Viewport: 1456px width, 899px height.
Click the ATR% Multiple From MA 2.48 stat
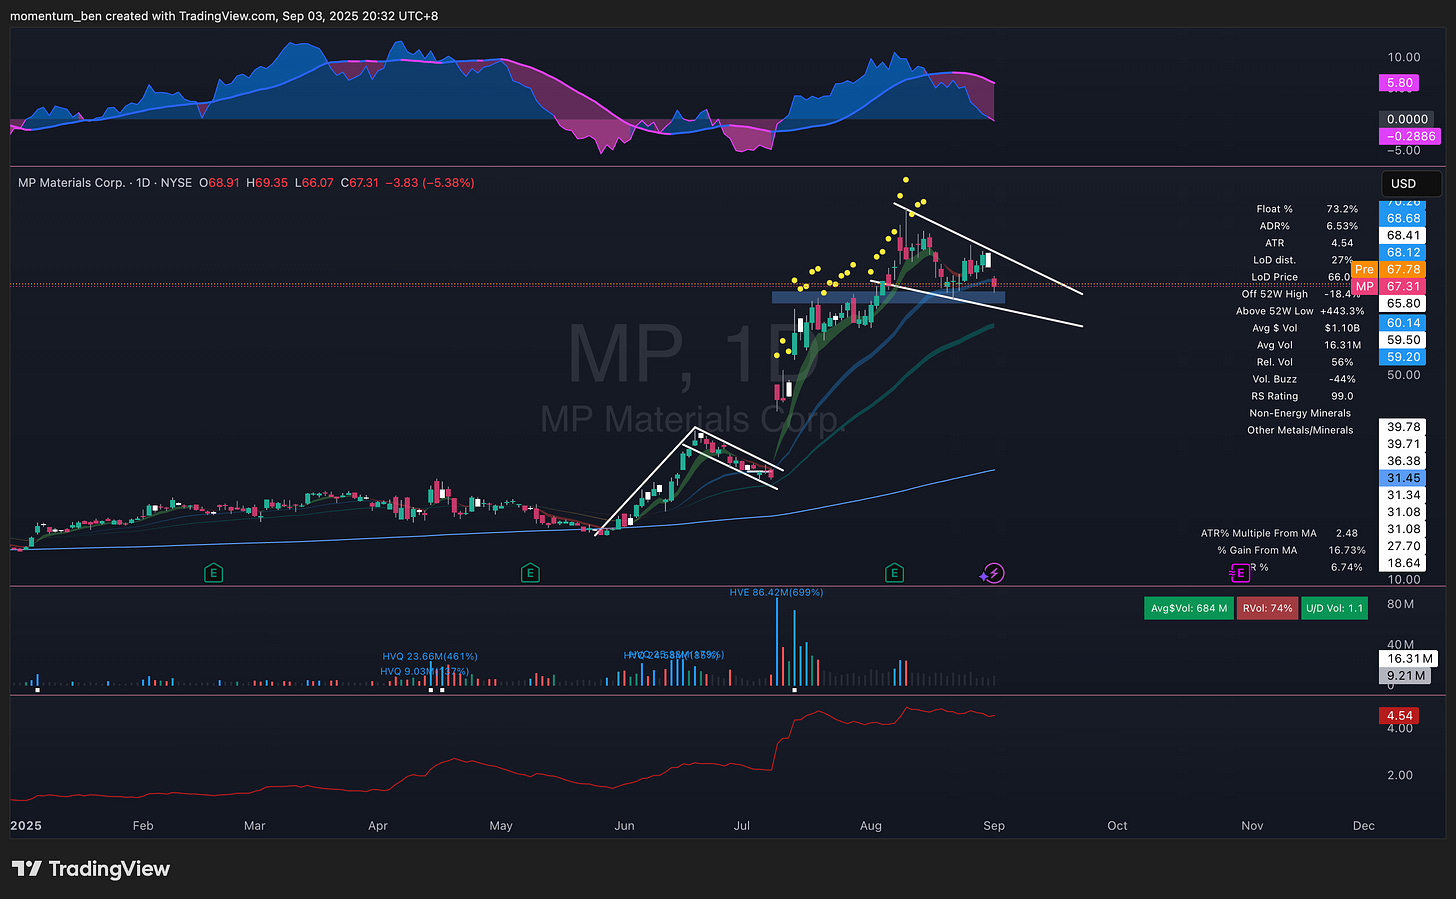pyautogui.click(x=1279, y=533)
